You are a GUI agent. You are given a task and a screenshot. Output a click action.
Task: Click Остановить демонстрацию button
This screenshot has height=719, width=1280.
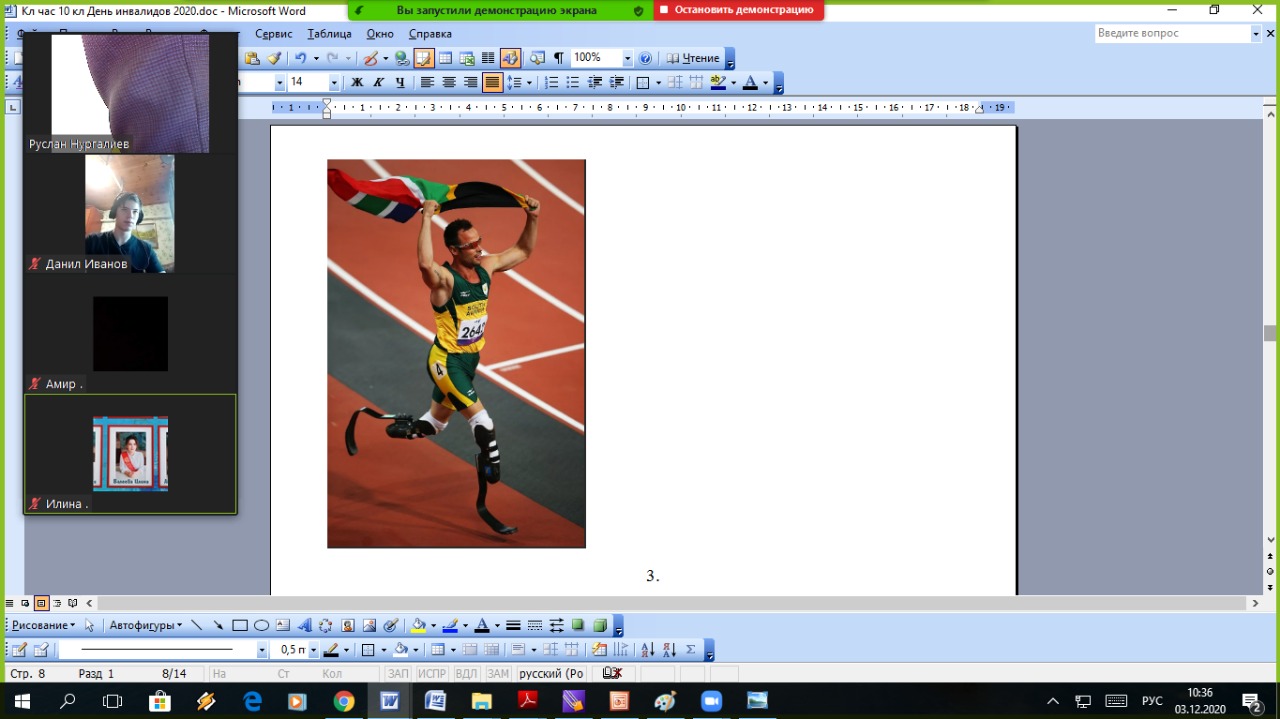[738, 10]
